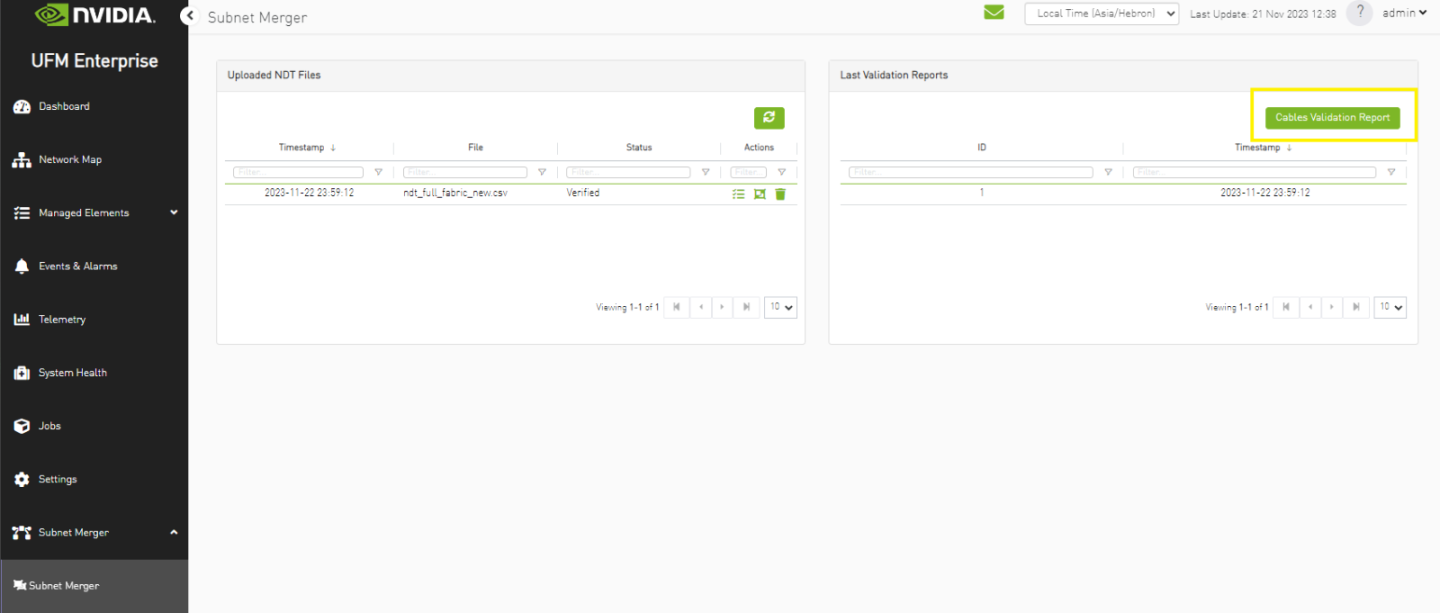The image size is (1440, 613).
Task: Go to the Dashboard page
Action: tap(64, 106)
